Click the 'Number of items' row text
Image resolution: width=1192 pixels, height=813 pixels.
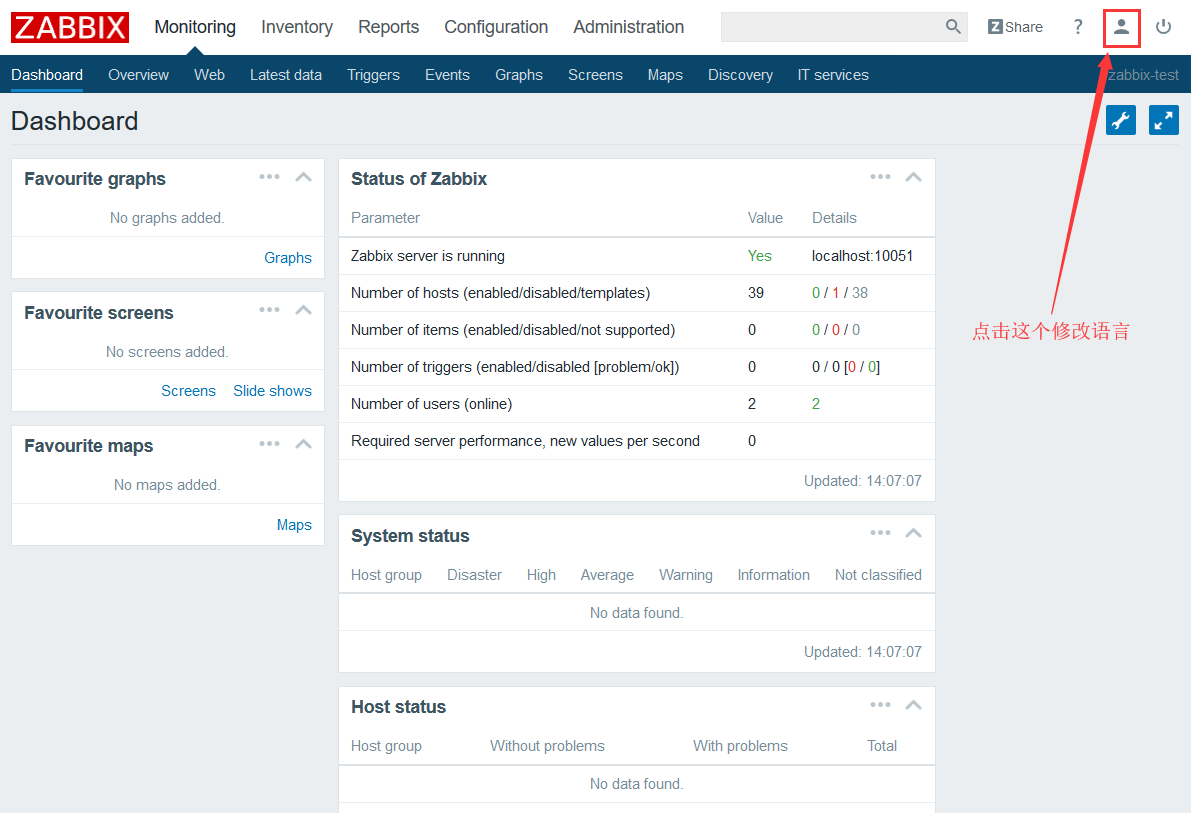512,330
